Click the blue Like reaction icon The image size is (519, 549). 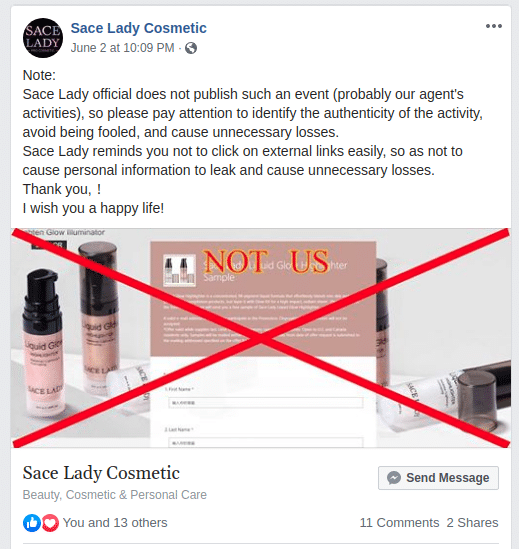click(x=32, y=523)
